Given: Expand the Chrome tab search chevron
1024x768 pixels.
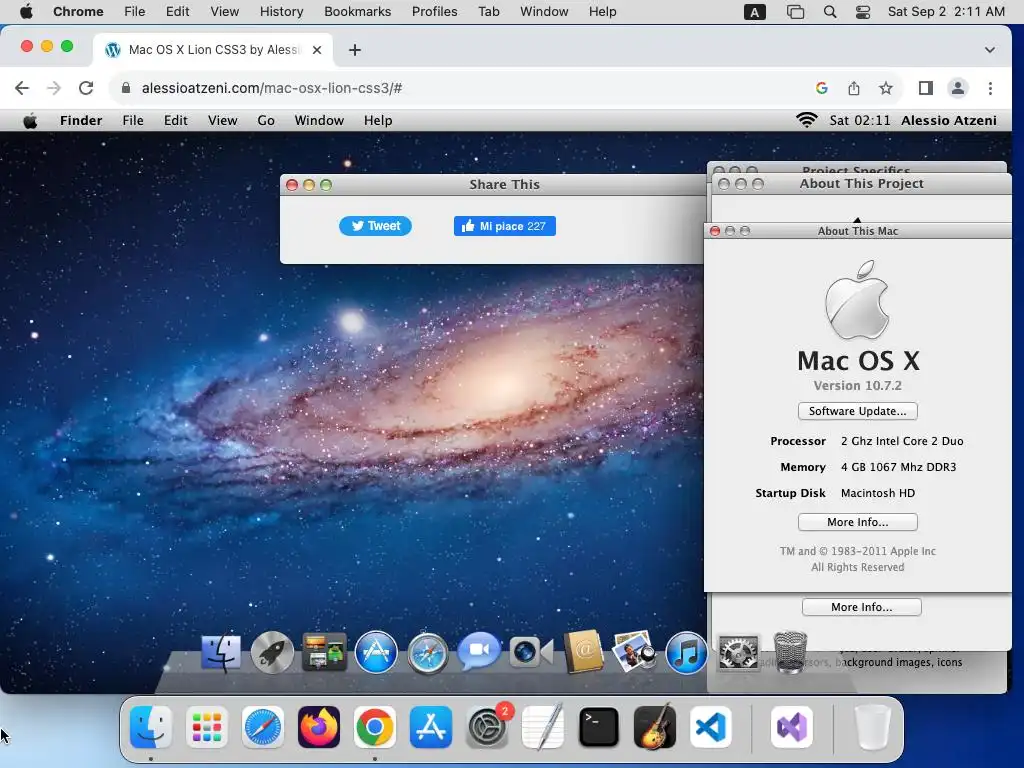Looking at the screenshot, I should coord(990,50).
